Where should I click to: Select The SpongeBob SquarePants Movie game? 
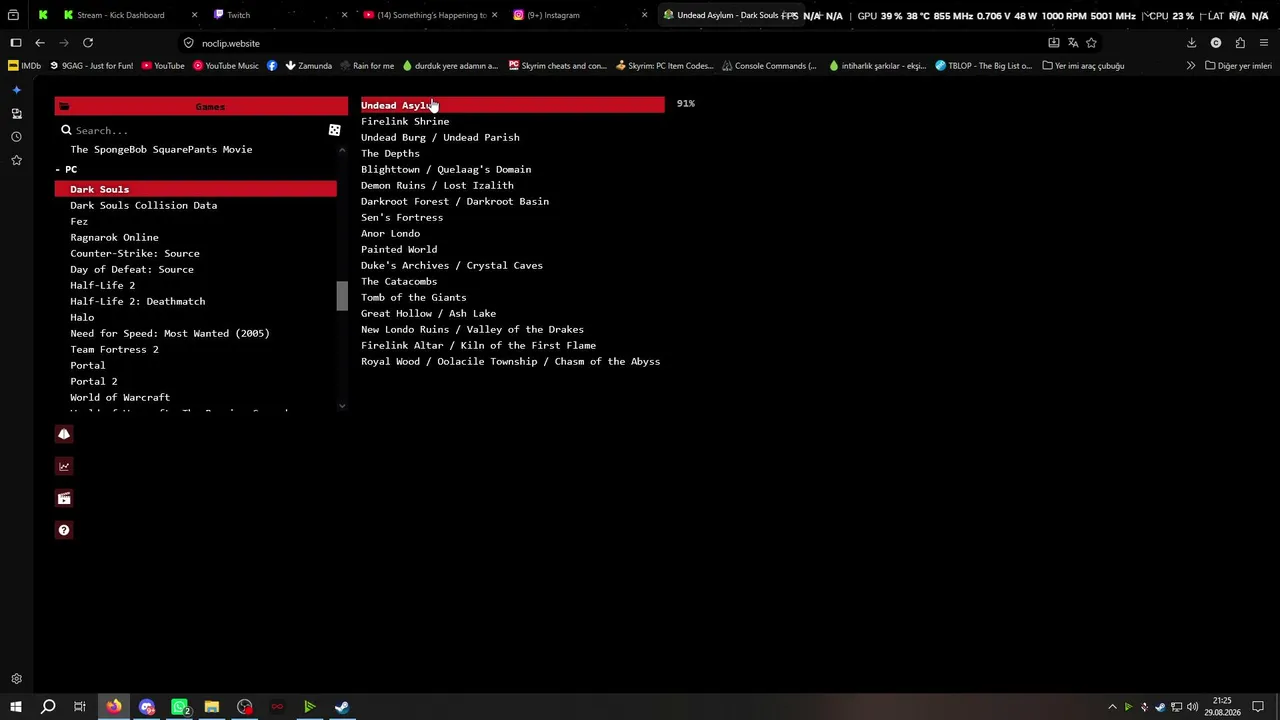tap(161, 149)
